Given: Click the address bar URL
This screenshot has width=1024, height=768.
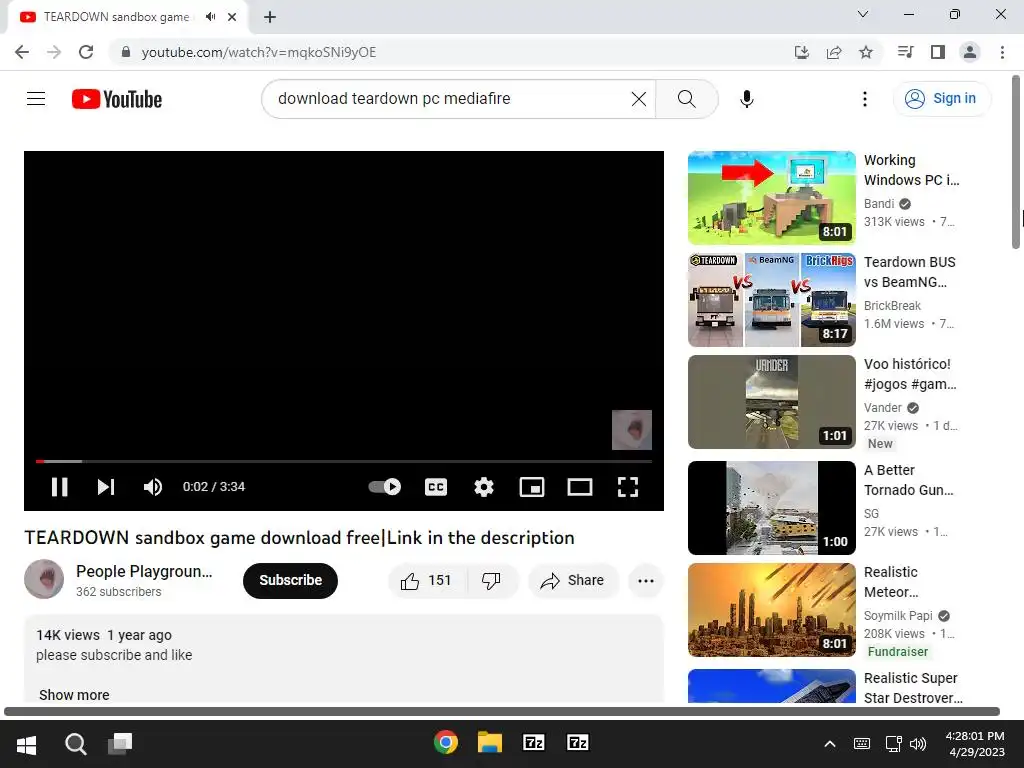Looking at the screenshot, I should pos(259,52).
